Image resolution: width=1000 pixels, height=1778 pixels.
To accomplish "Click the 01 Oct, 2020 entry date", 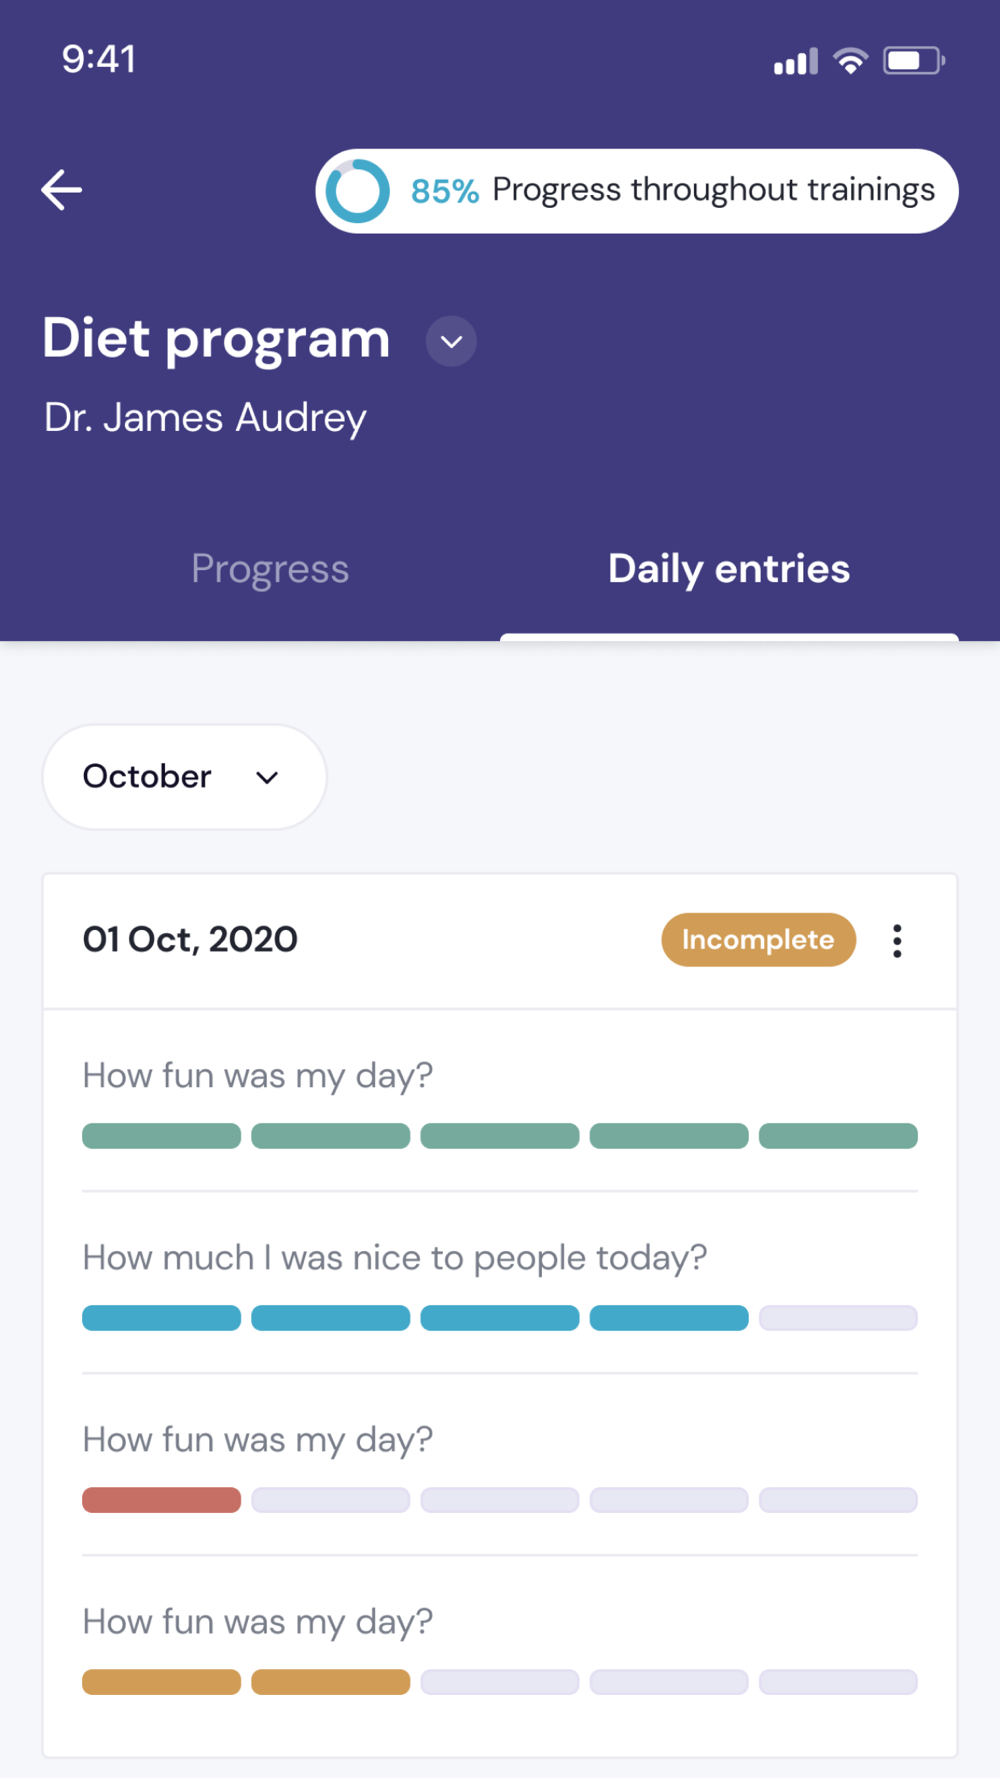I will coord(190,940).
